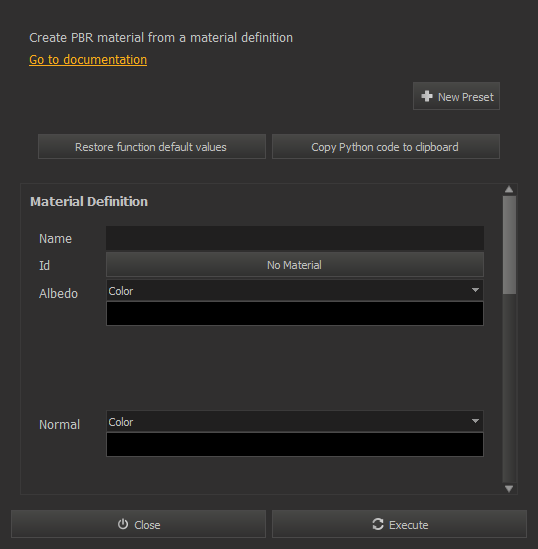The image size is (538, 549).
Task: Dismiss the dialog with Close
Action: (x=138, y=524)
